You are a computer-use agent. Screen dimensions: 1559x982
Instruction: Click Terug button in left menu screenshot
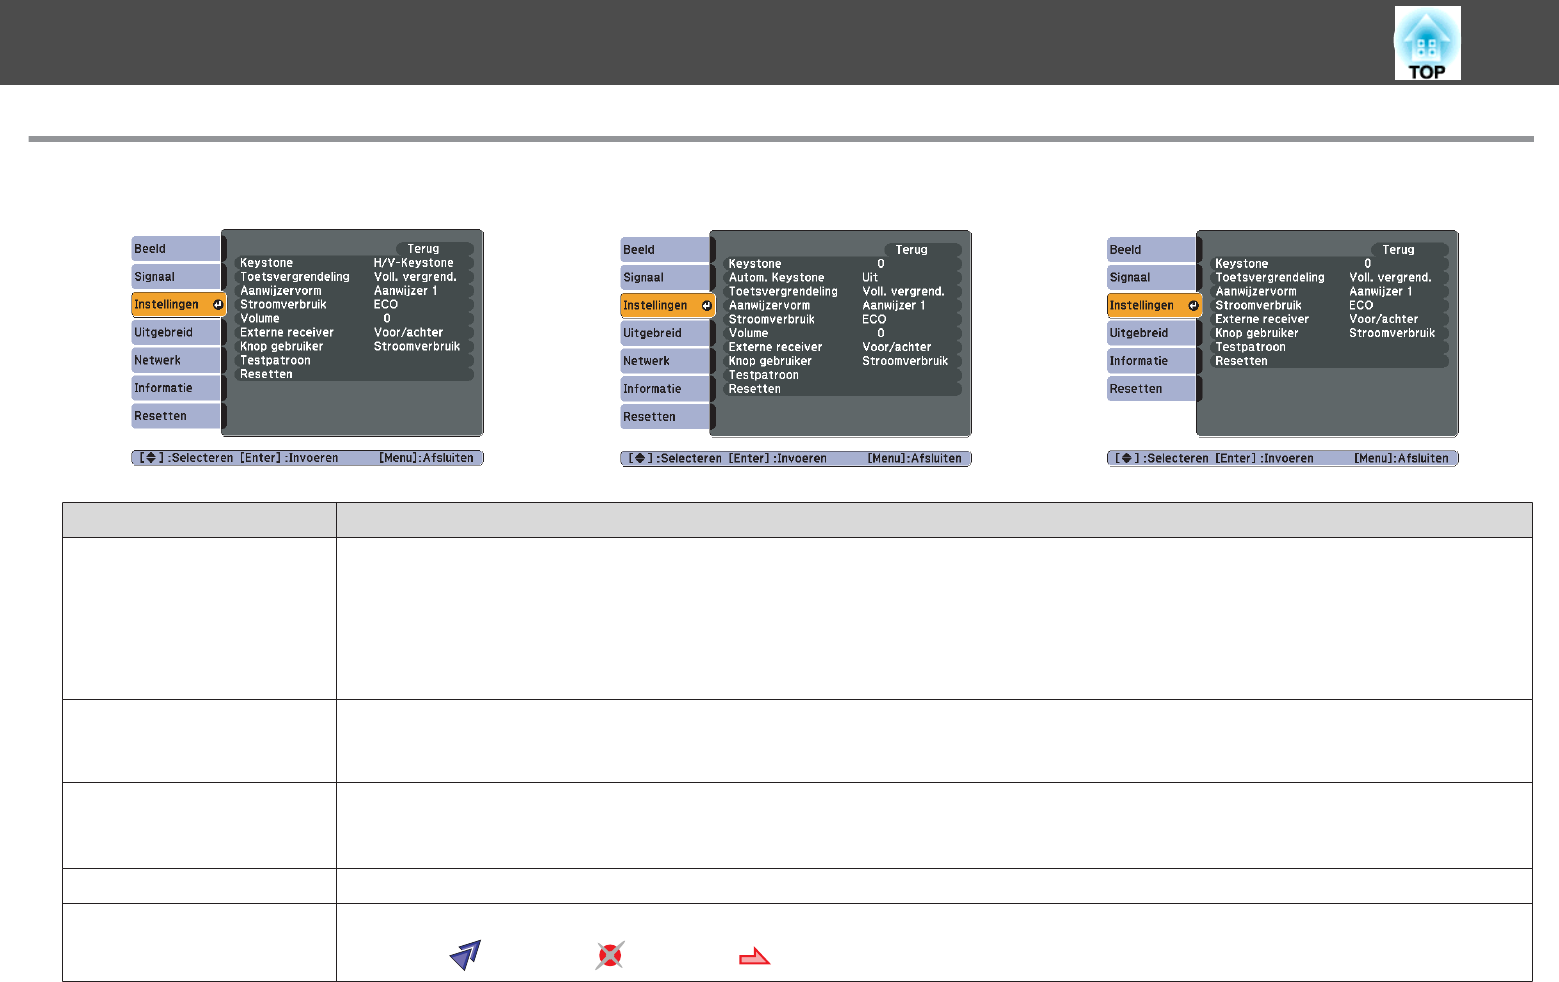[434, 249]
